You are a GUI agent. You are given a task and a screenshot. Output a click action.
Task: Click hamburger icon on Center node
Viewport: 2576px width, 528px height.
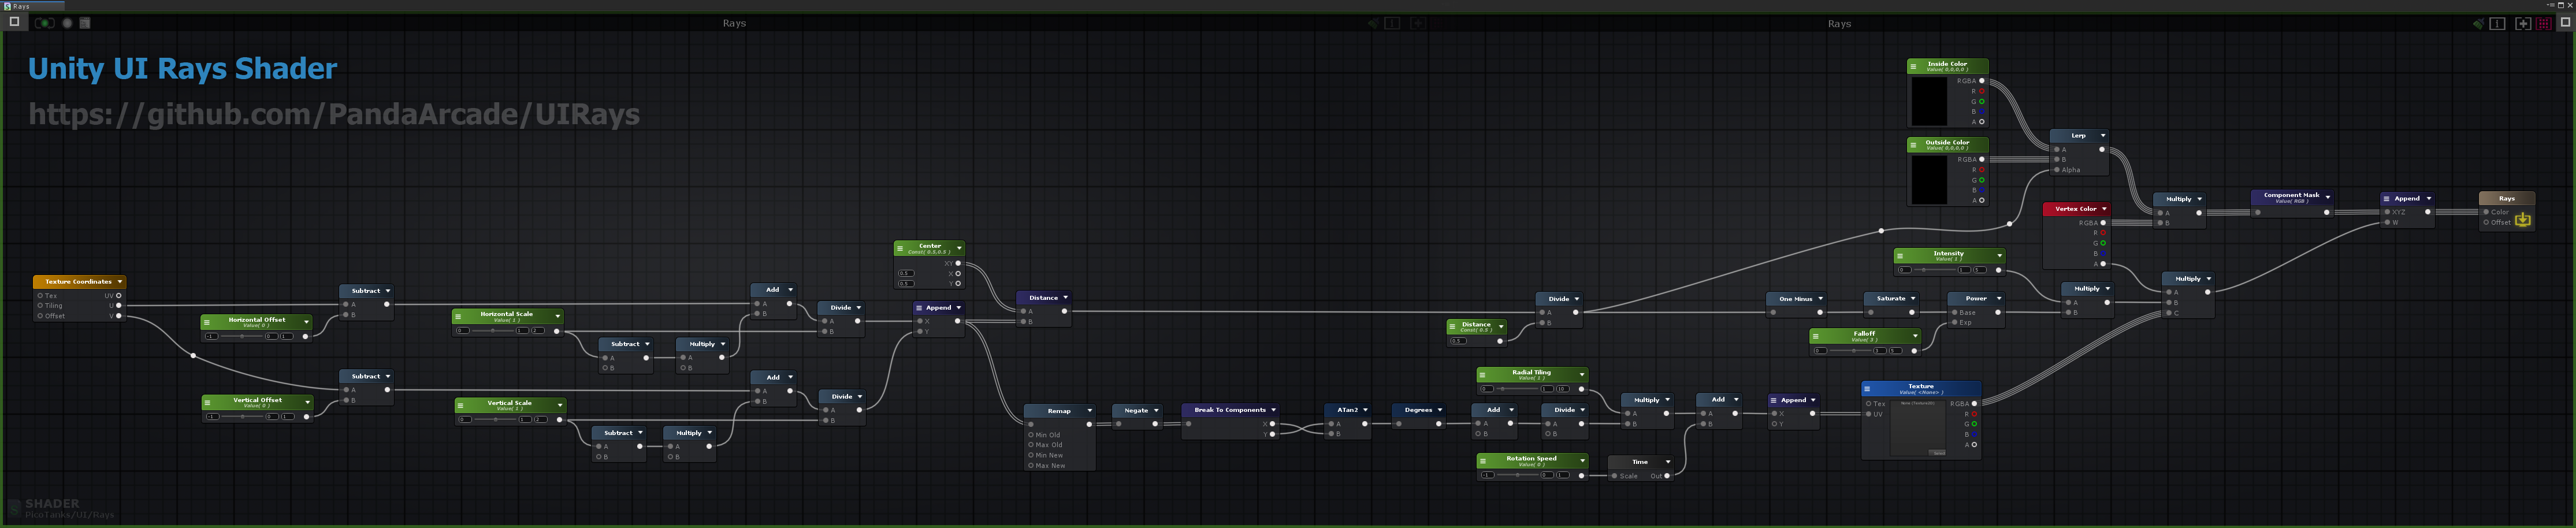click(900, 248)
